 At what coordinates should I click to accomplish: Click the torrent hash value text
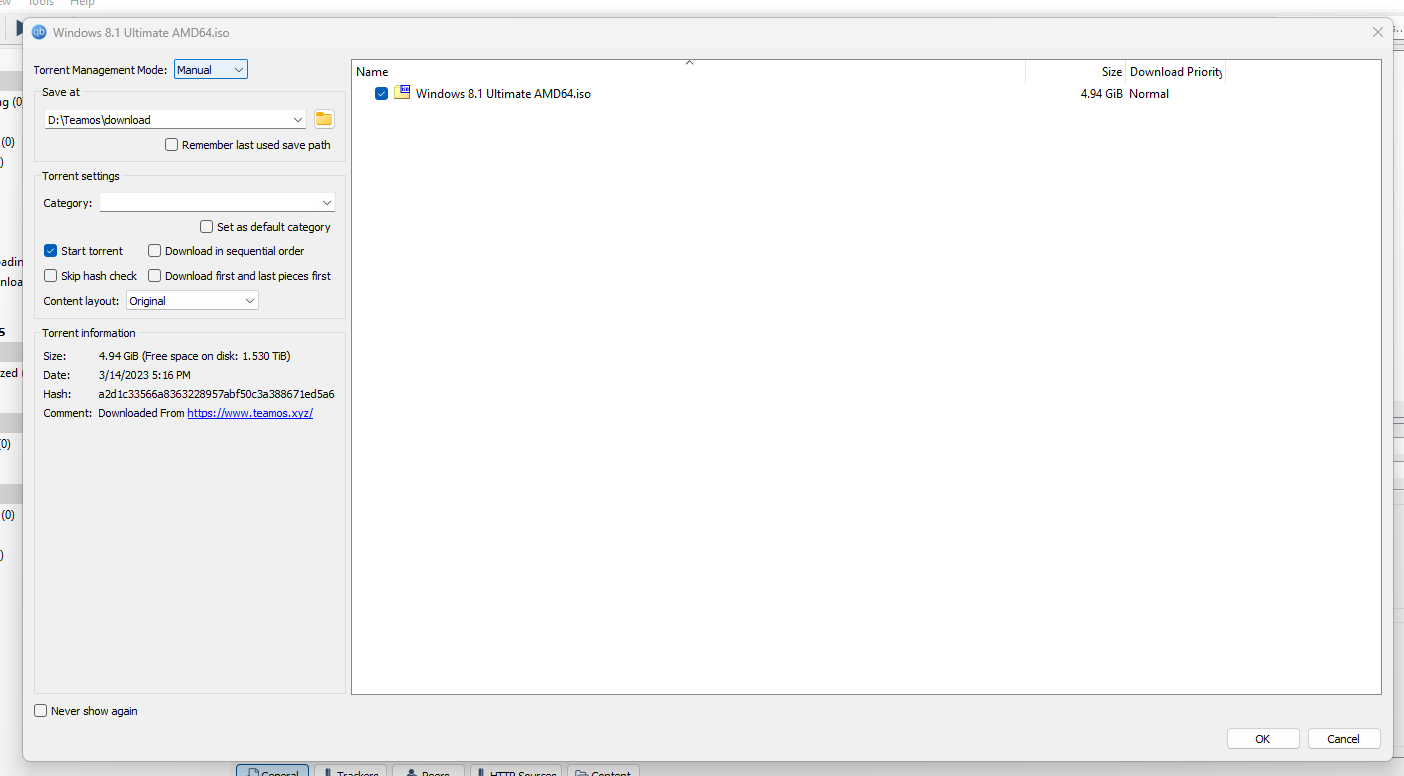coord(216,394)
